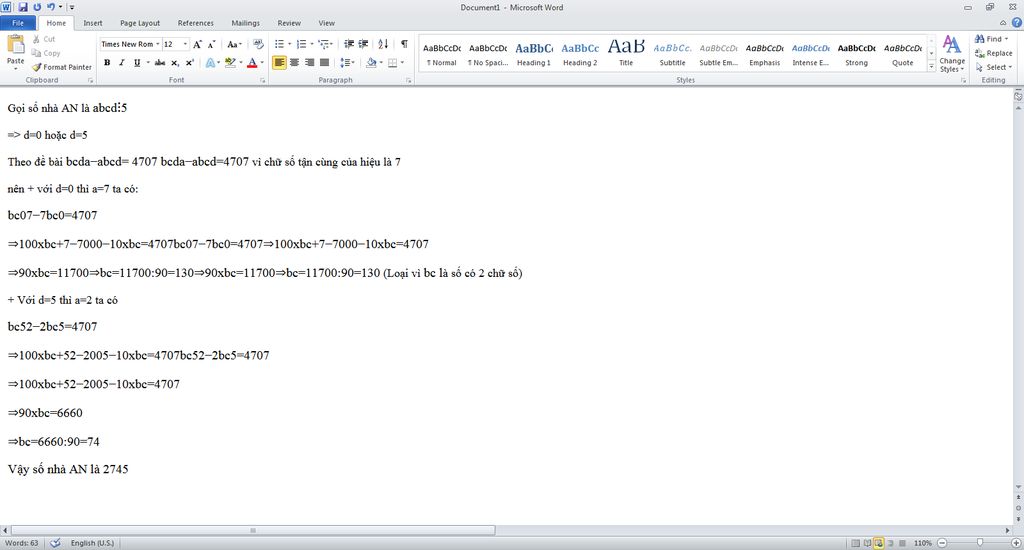Clear all formatting from selection

(x=259, y=44)
